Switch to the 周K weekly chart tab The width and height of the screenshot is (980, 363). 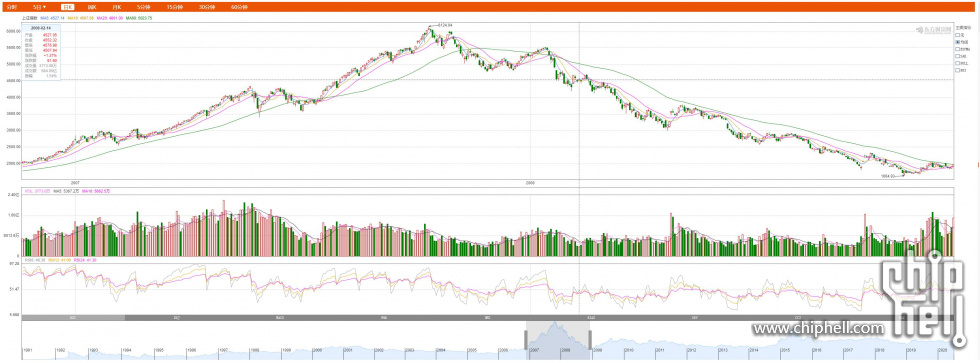pyautogui.click(x=92, y=7)
